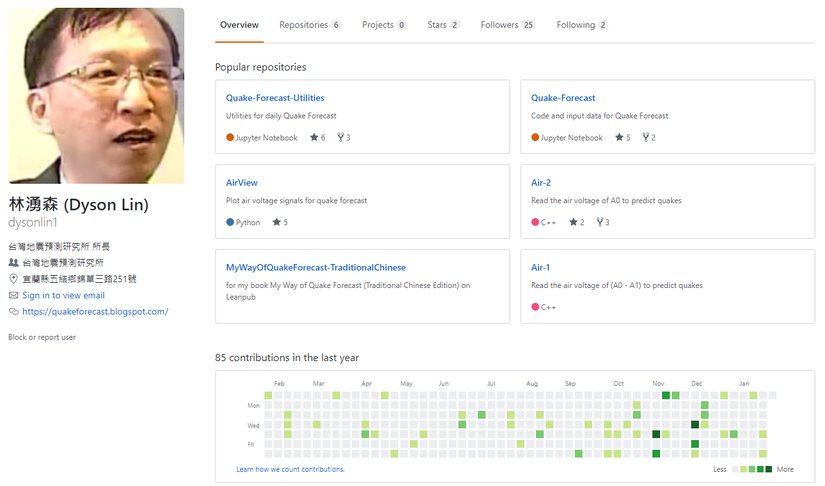The width and height of the screenshot is (825, 486).
Task: Click the fork icon on Air-2 card
Action: click(599, 222)
